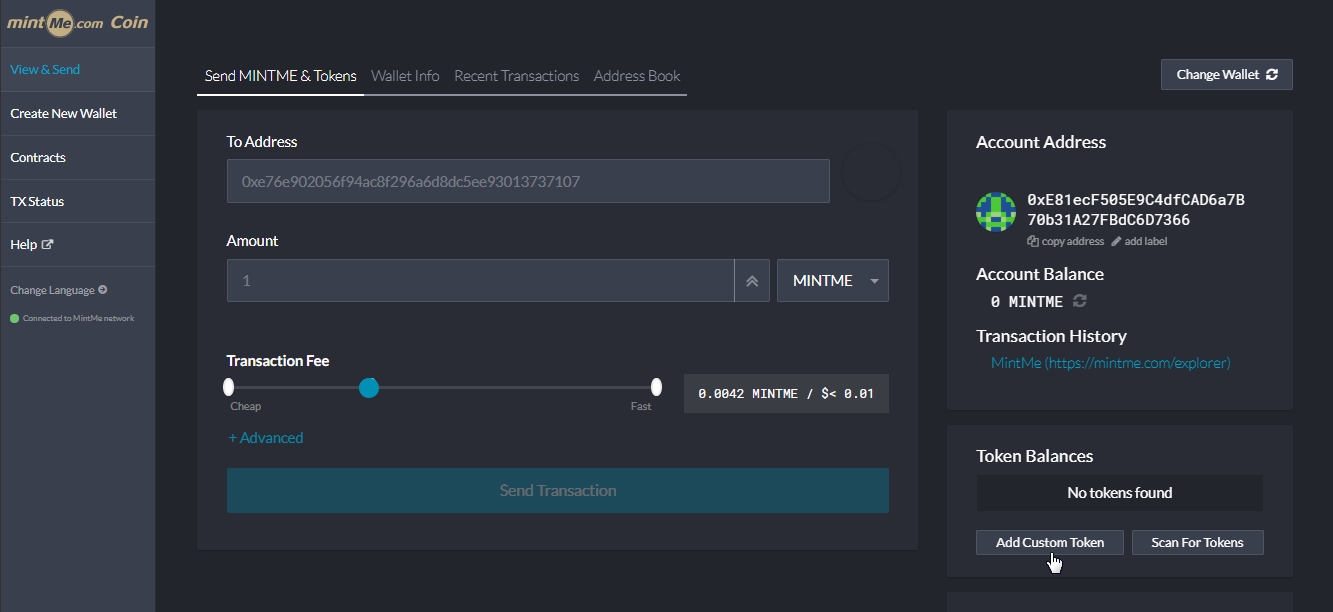Open the Change Language menu
Viewport: 1333px width, 612px height.
(x=58, y=290)
